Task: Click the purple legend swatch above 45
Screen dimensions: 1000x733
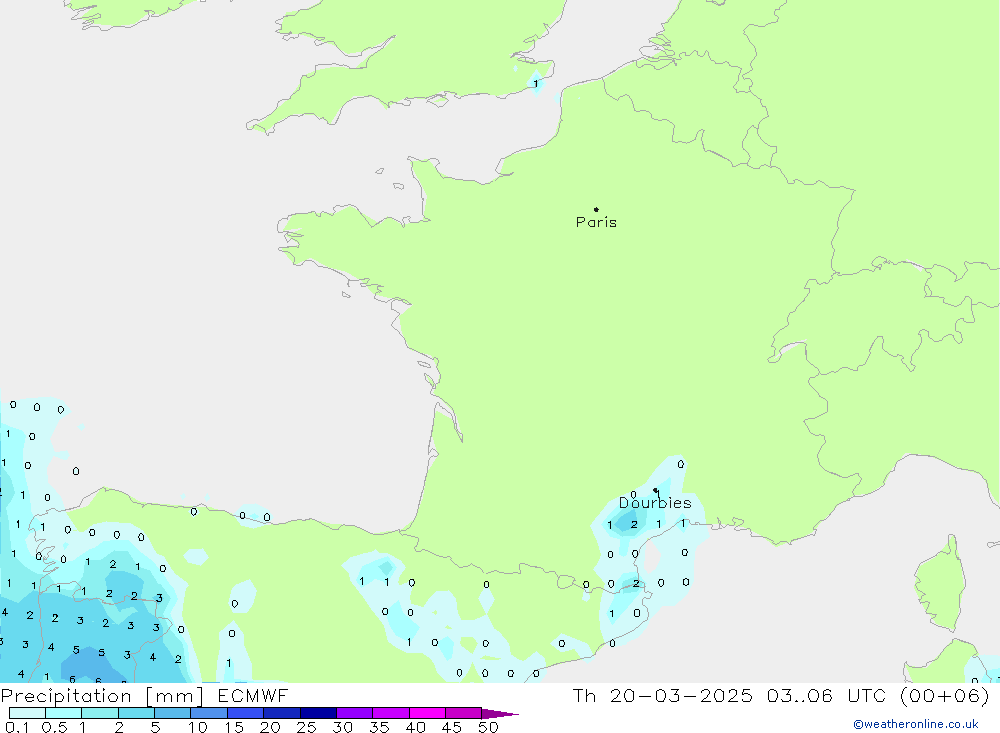Action: 463,713
